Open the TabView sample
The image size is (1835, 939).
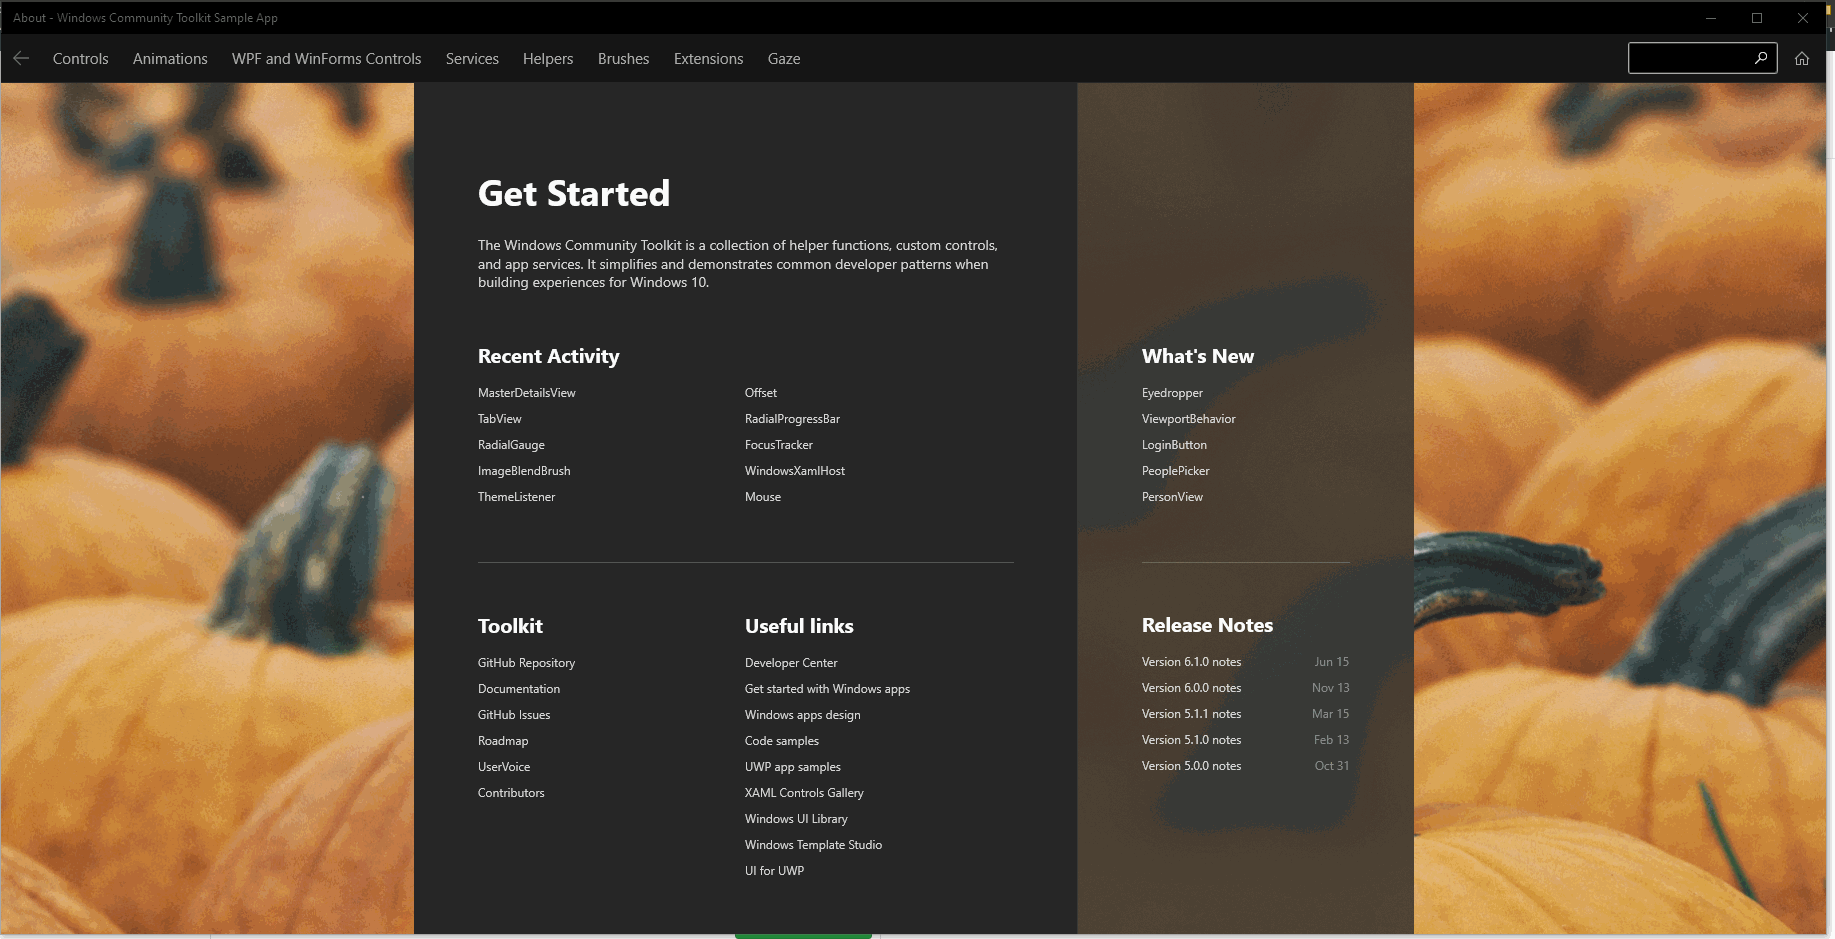coord(499,418)
